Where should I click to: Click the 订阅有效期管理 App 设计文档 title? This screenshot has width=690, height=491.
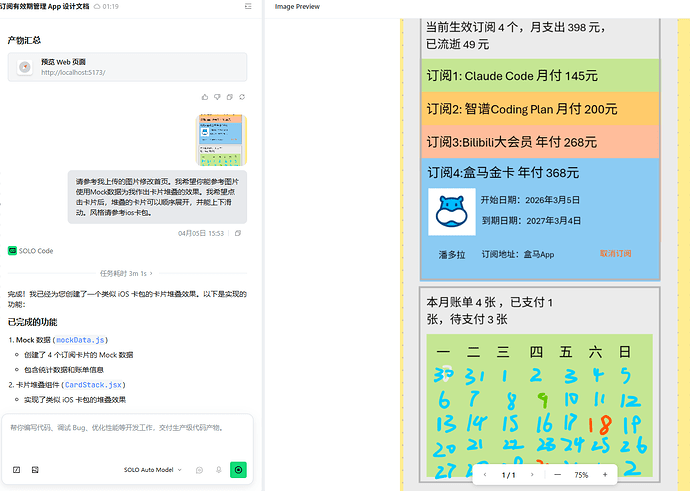44,6
